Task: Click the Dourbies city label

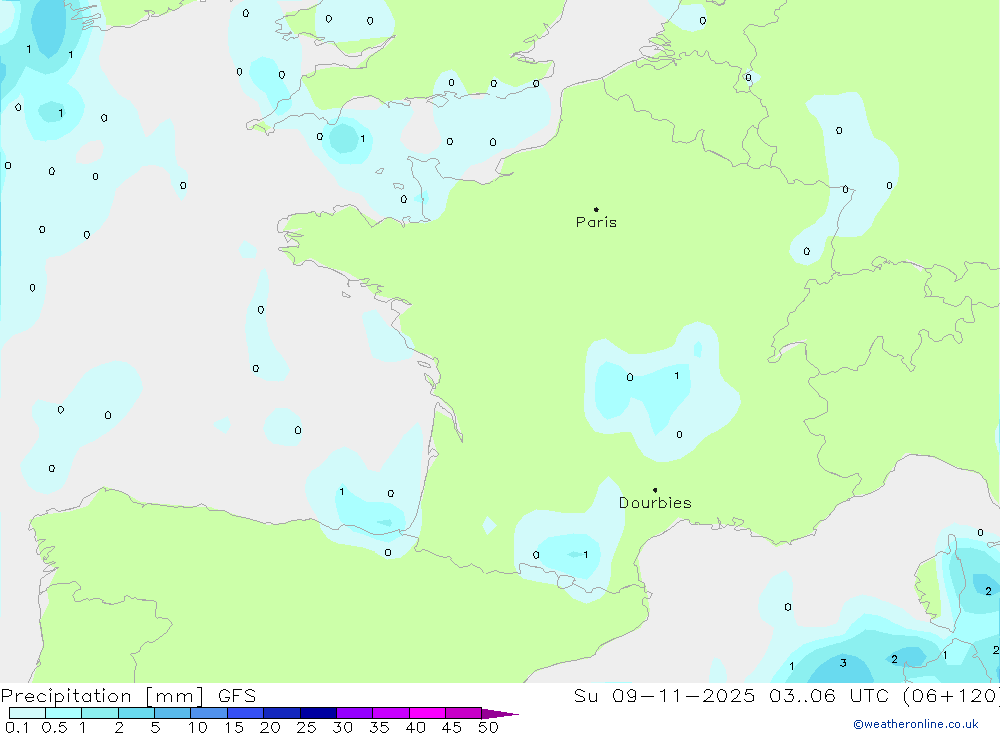Action: (x=655, y=503)
